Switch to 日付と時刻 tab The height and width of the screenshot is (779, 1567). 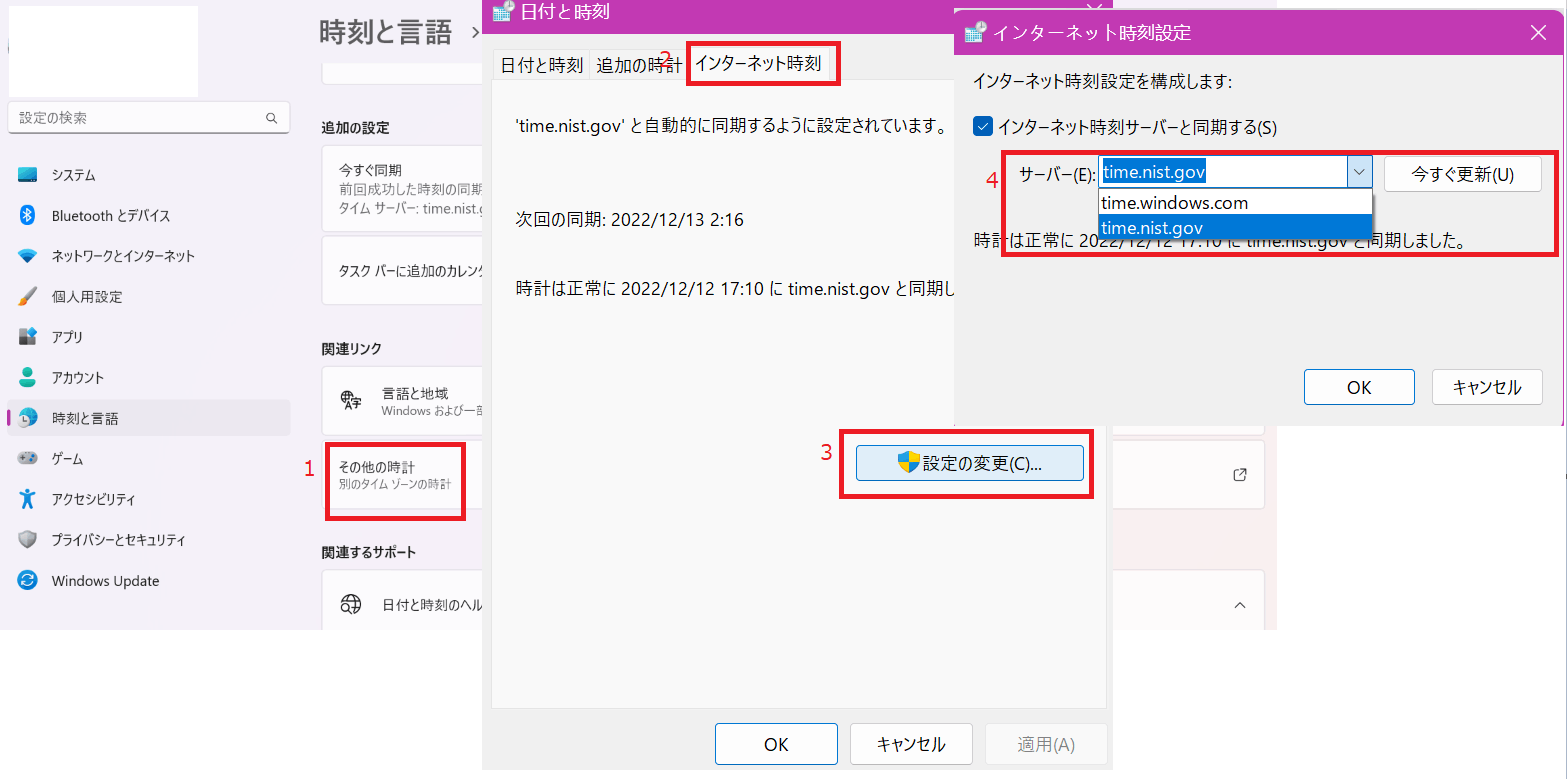[541, 65]
